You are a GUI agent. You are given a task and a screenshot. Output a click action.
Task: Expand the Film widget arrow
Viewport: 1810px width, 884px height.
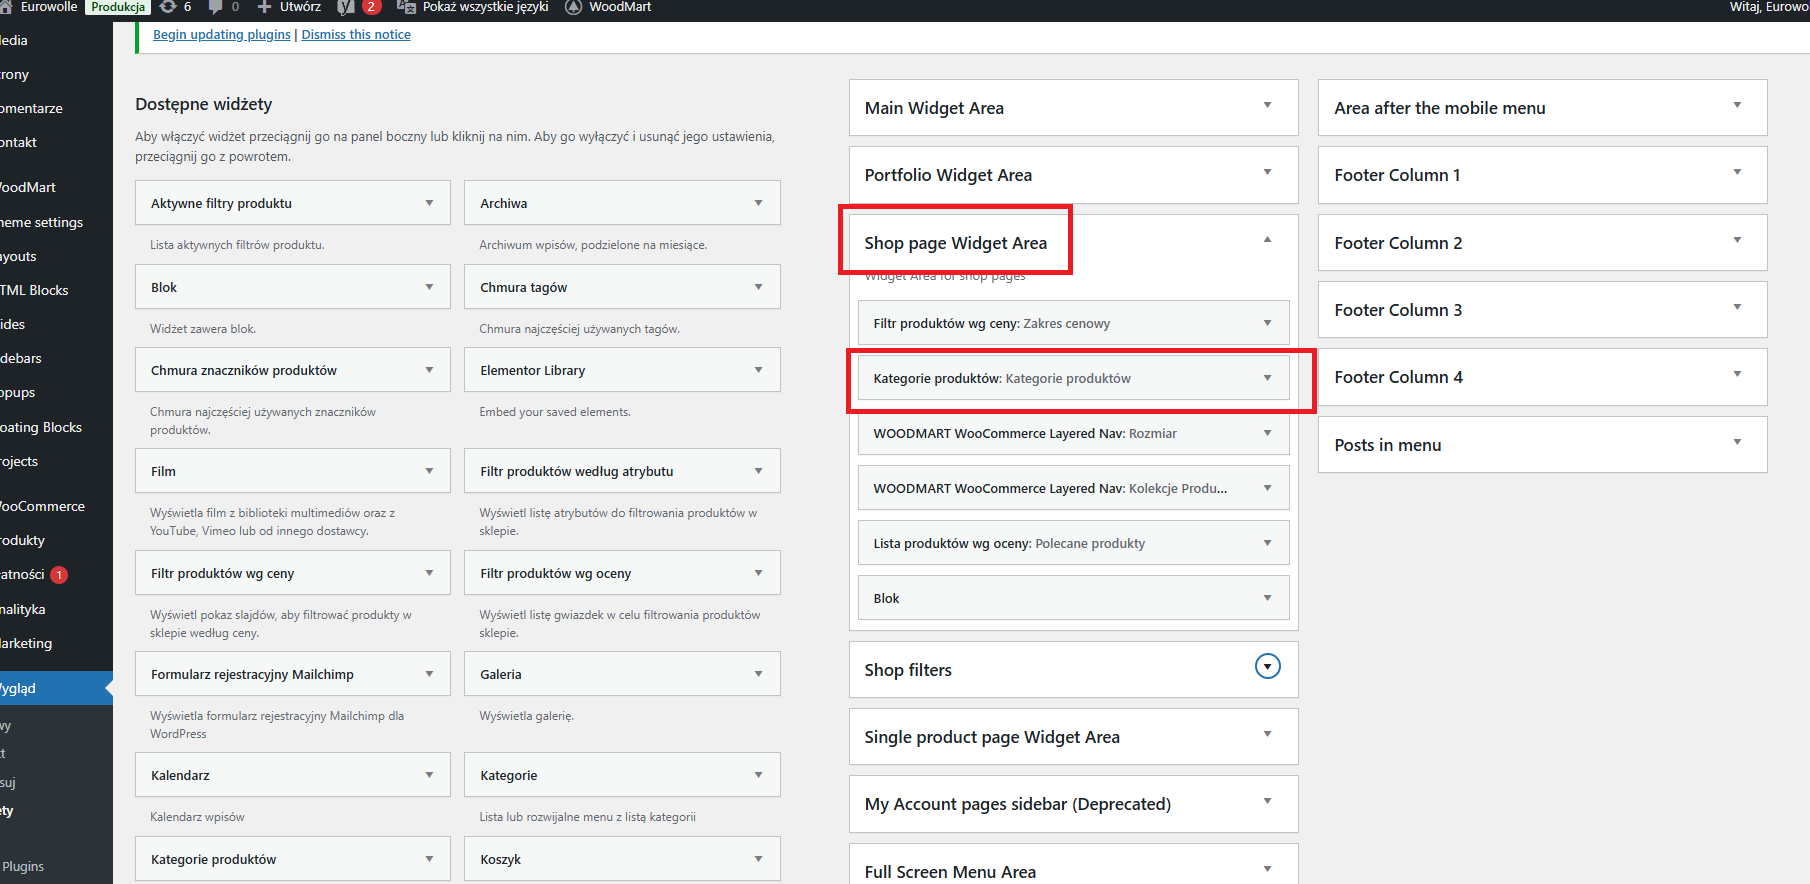[x=429, y=471]
